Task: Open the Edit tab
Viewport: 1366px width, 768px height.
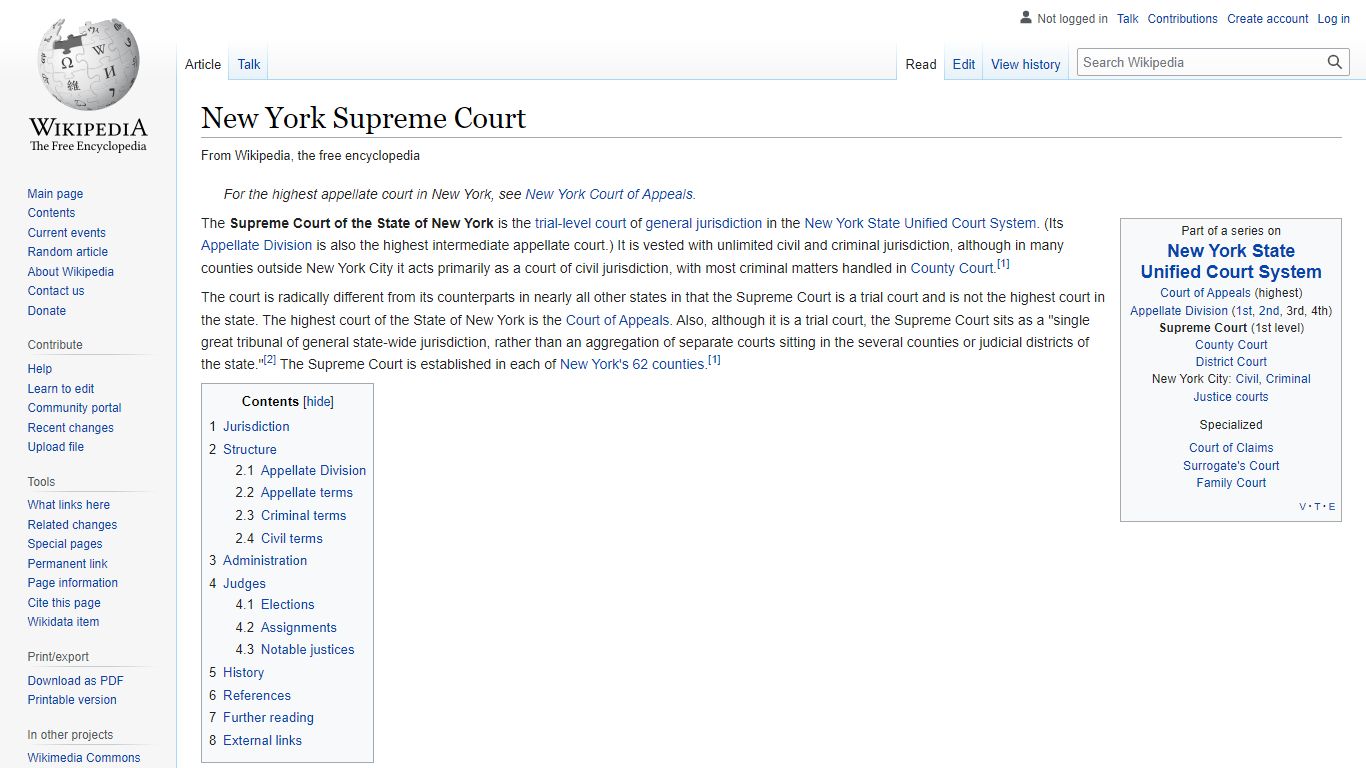Action: [964, 64]
